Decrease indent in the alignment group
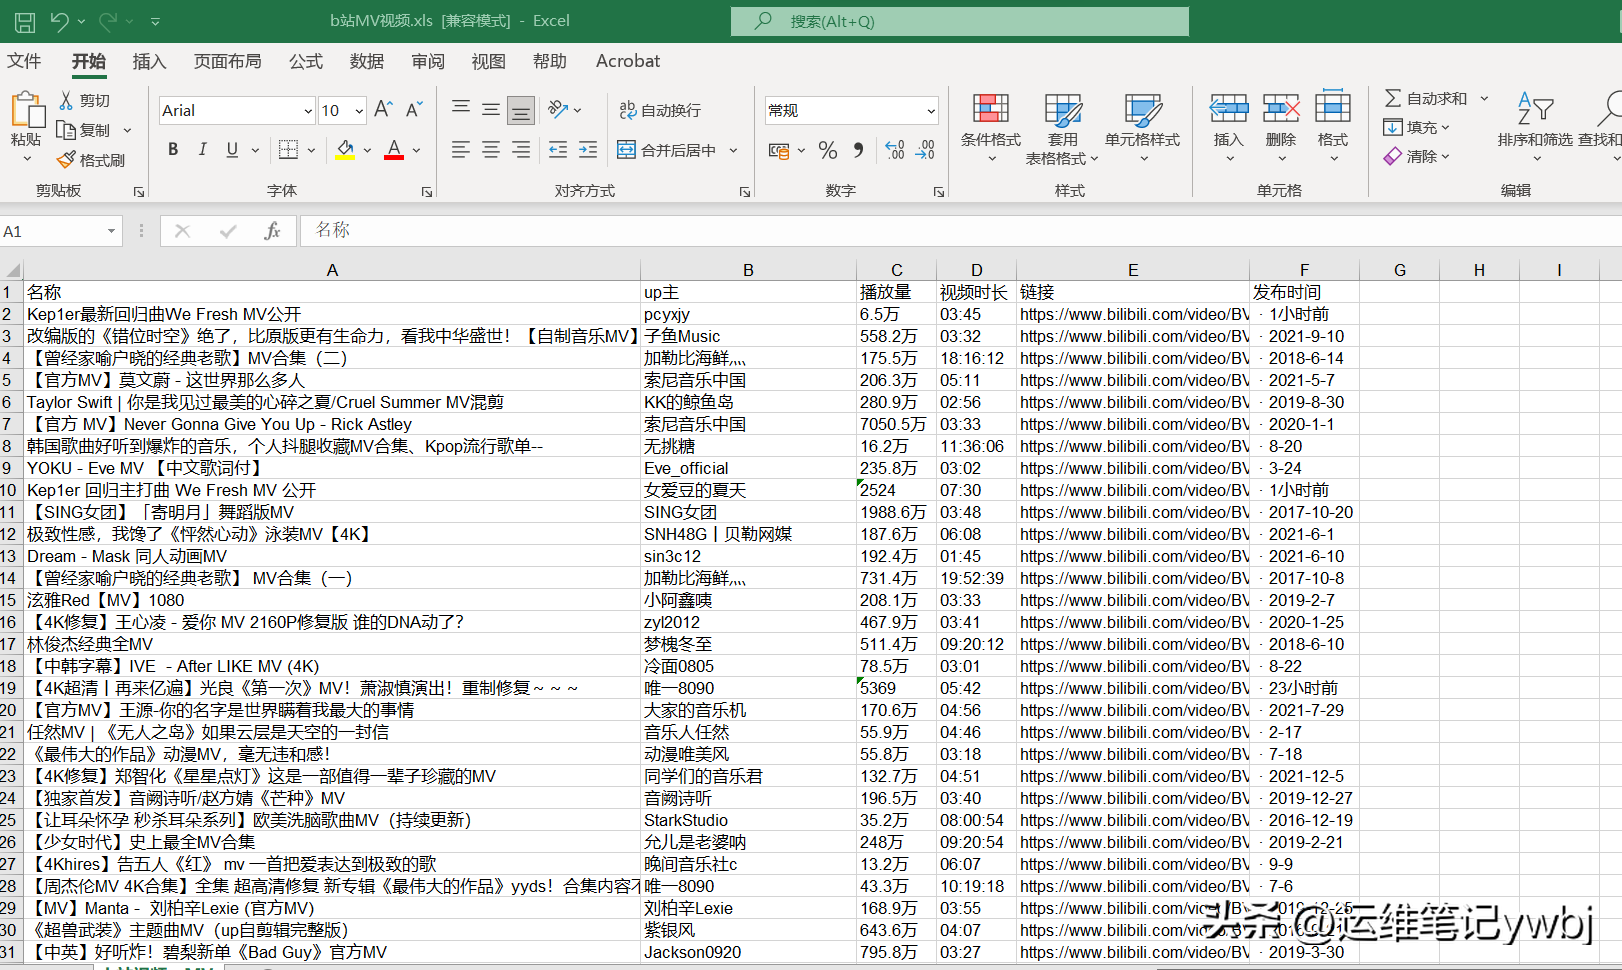Image resolution: width=1622 pixels, height=970 pixels. (x=558, y=150)
